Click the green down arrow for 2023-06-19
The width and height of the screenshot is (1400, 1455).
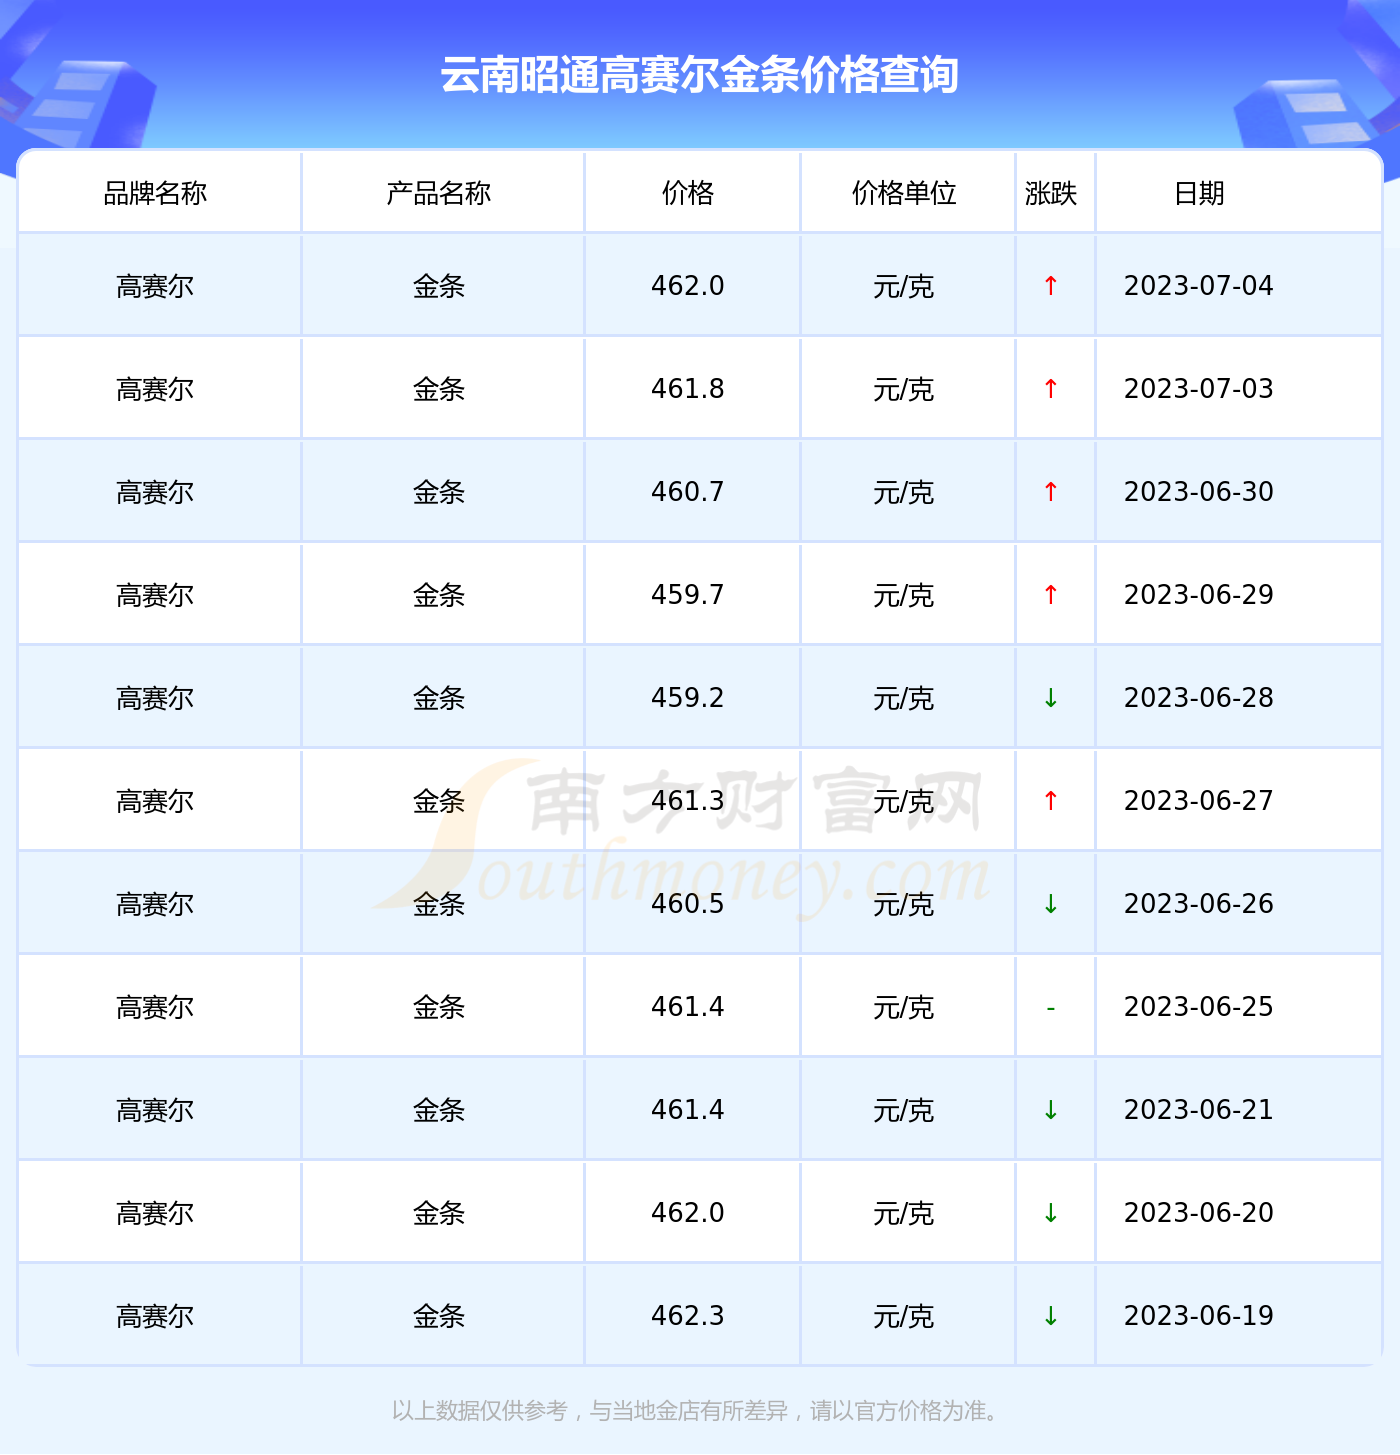(x=1050, y=1316)
